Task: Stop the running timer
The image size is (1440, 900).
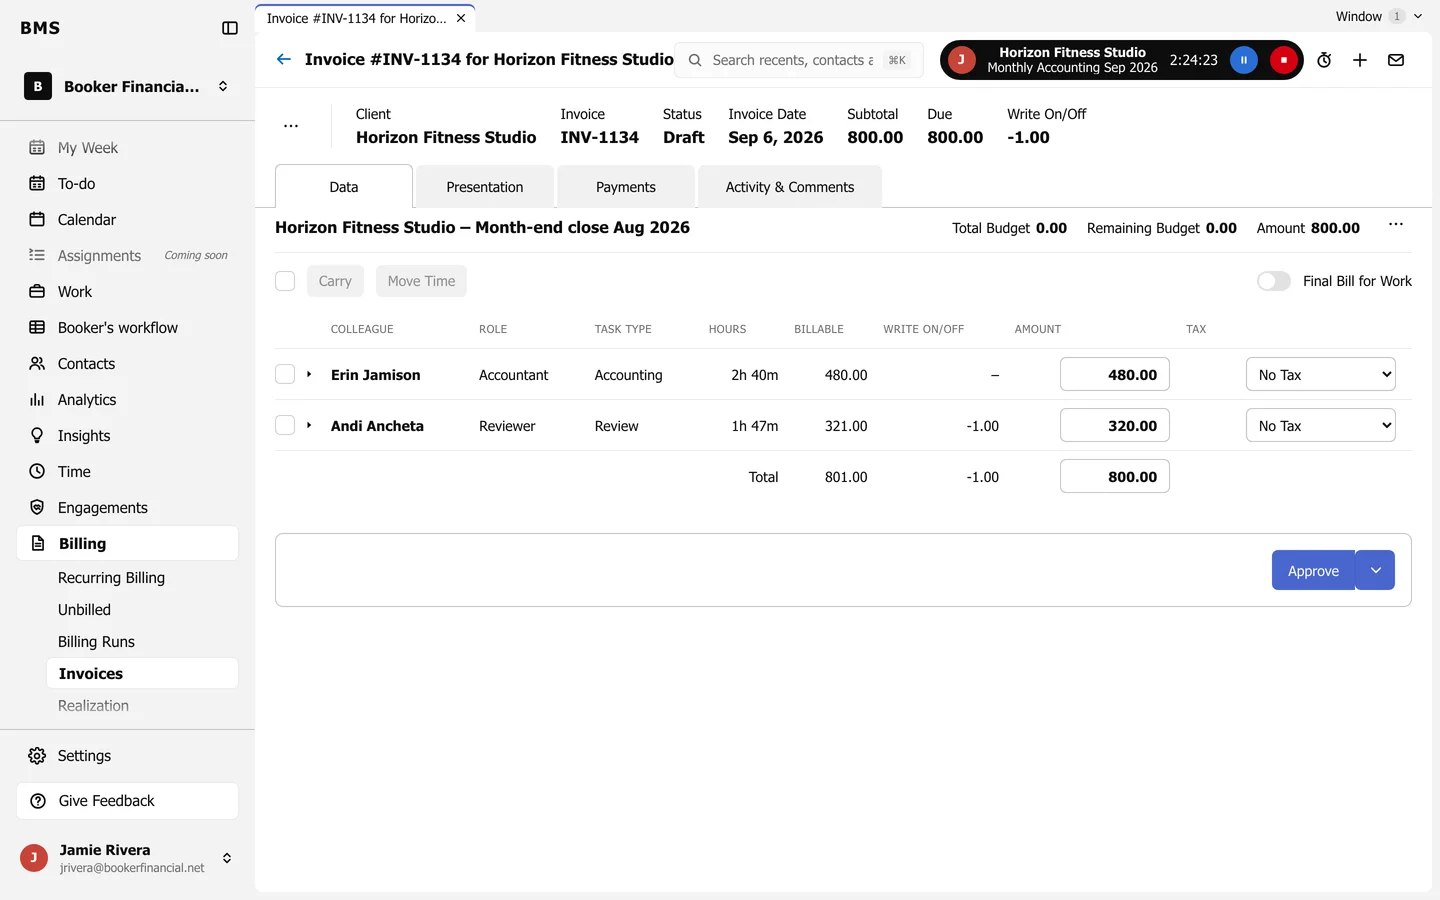Action: 1284,60
